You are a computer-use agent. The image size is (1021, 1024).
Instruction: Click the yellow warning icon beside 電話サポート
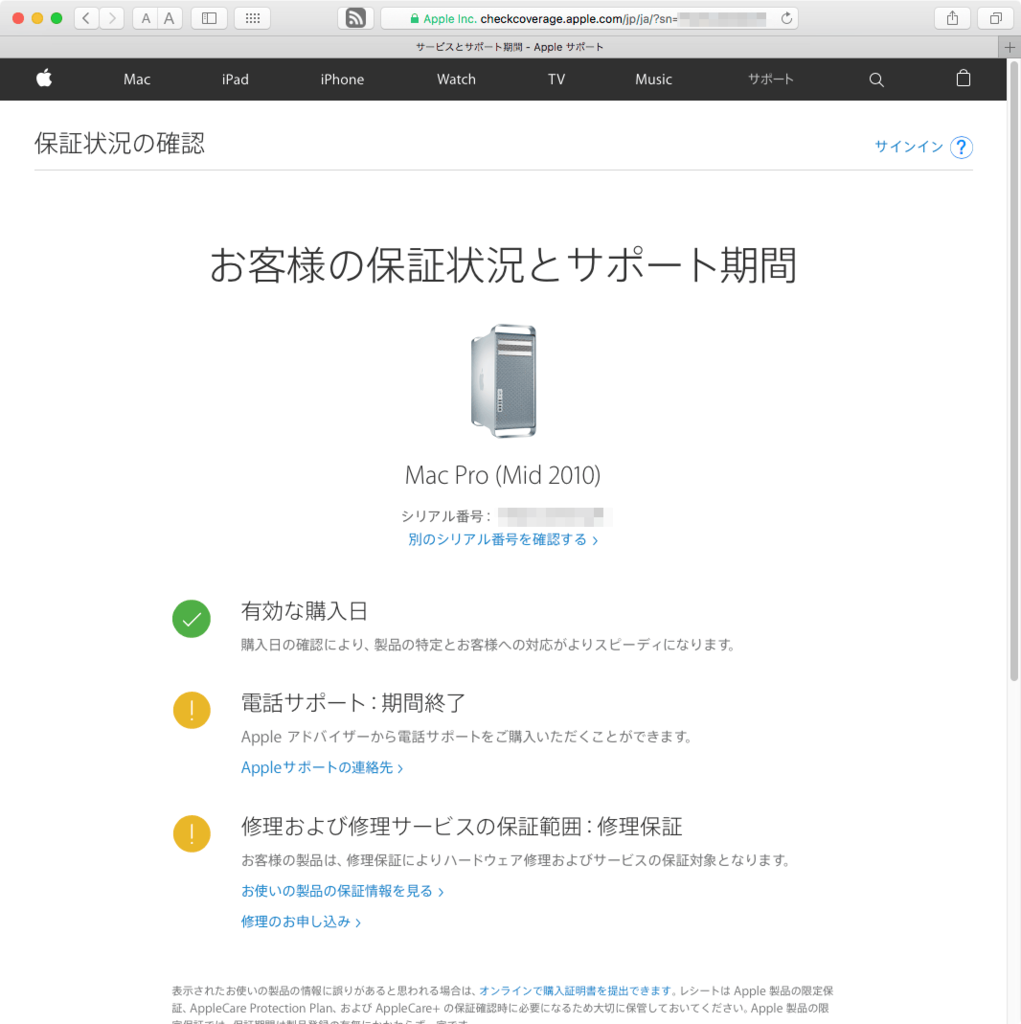pos(191,710)
